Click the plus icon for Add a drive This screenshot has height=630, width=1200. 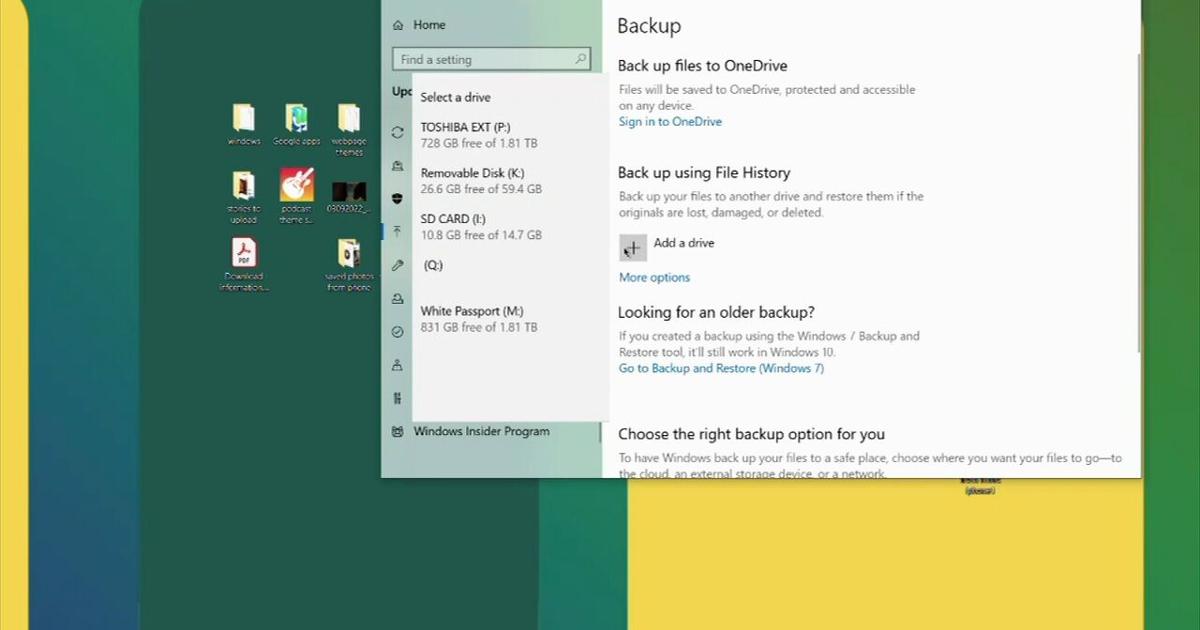point(632,248)
